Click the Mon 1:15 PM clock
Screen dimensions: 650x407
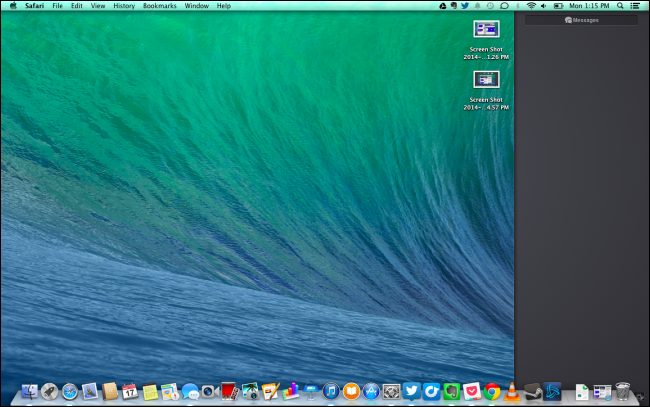point(589,6)
